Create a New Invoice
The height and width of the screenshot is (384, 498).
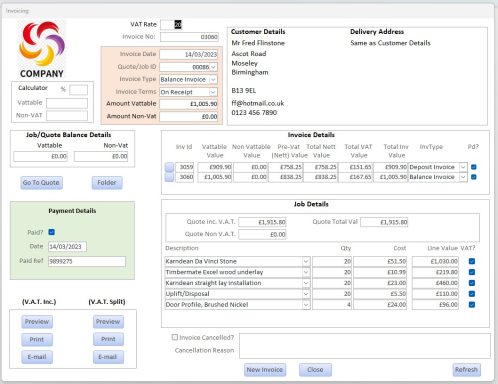pyautogui.click(x=265, y=370)
